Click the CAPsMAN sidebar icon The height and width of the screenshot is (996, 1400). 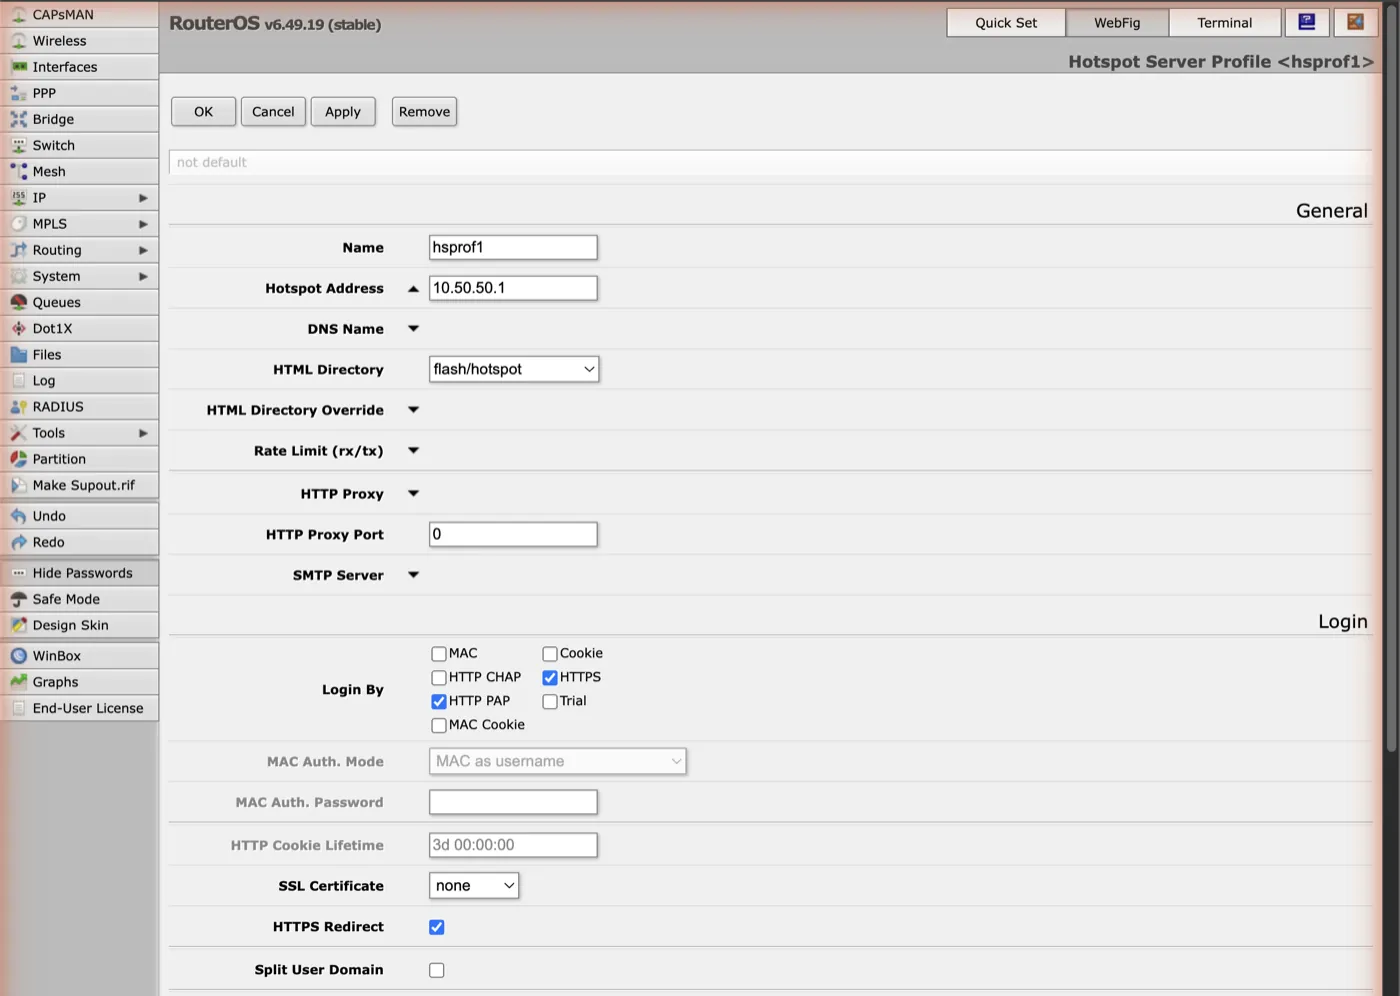[18, 15]
